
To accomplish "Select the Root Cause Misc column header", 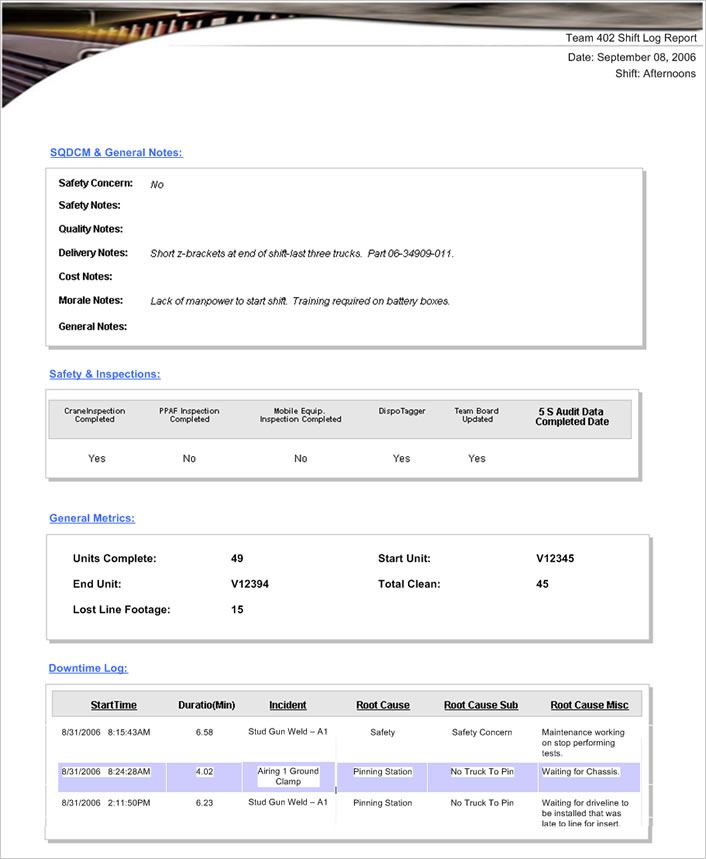I will [x=589, y=705].
